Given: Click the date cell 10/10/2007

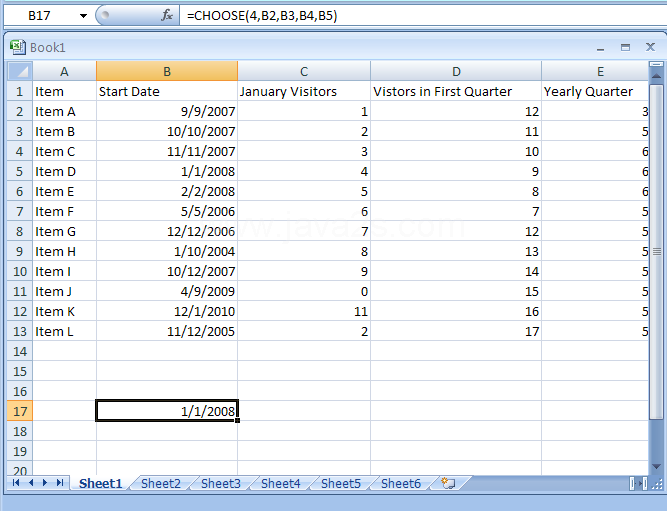Looking at the screenshot, I should tap(167, 131).
